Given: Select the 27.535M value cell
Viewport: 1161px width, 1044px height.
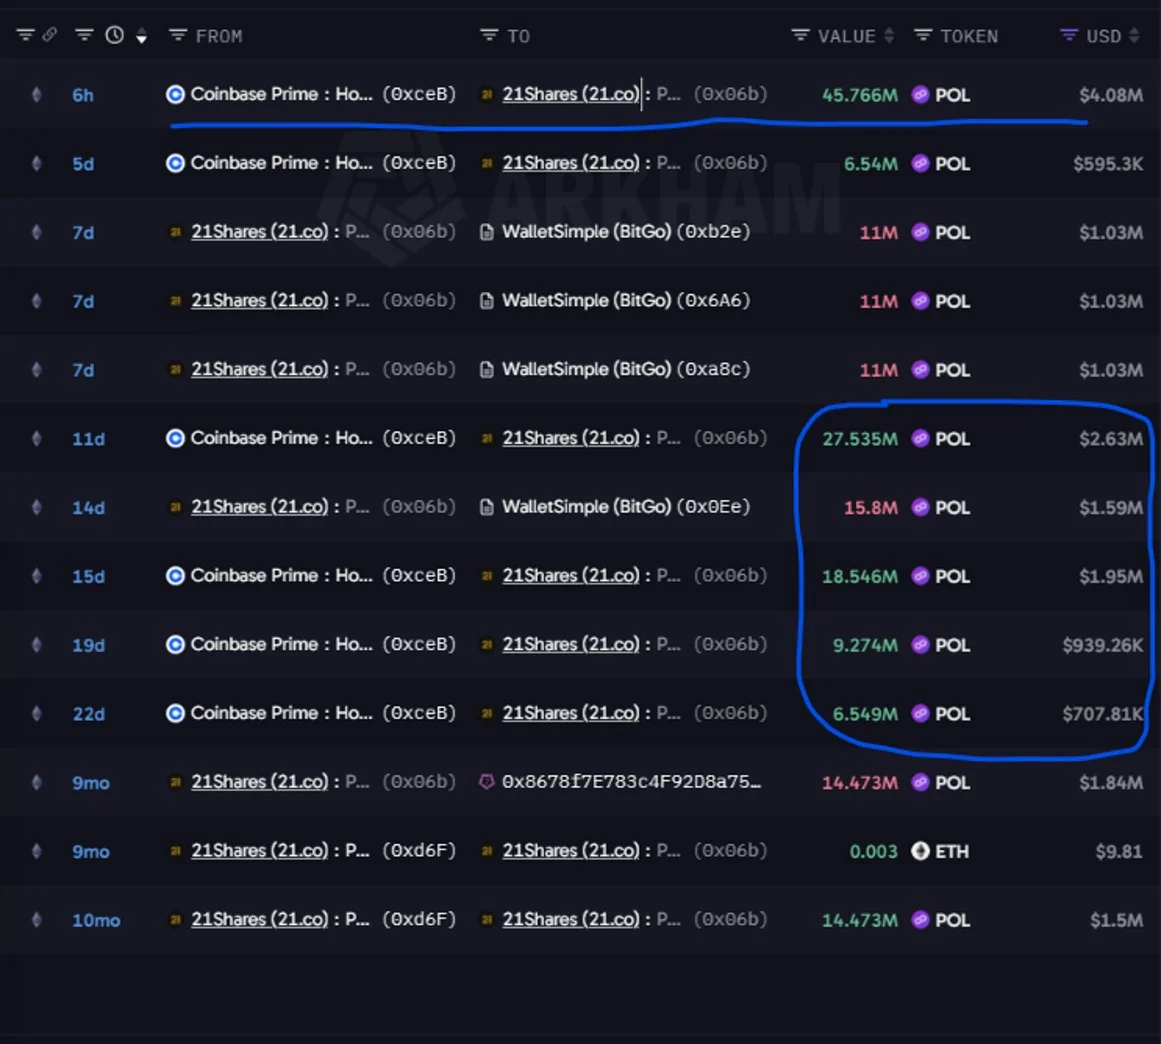Looking at the screenshot, I should point(860,439).
